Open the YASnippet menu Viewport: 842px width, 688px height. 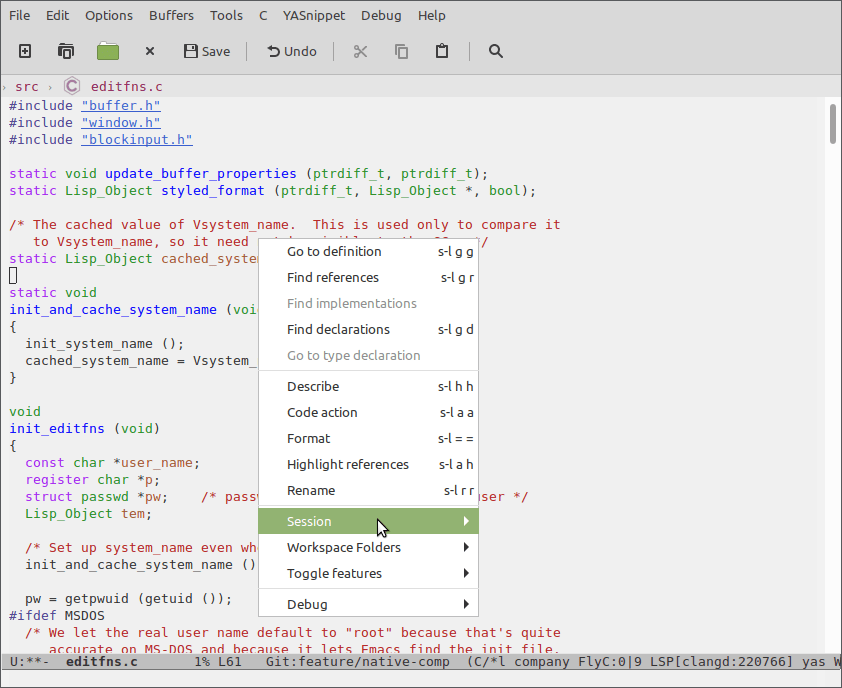click(x=313, y=15)
